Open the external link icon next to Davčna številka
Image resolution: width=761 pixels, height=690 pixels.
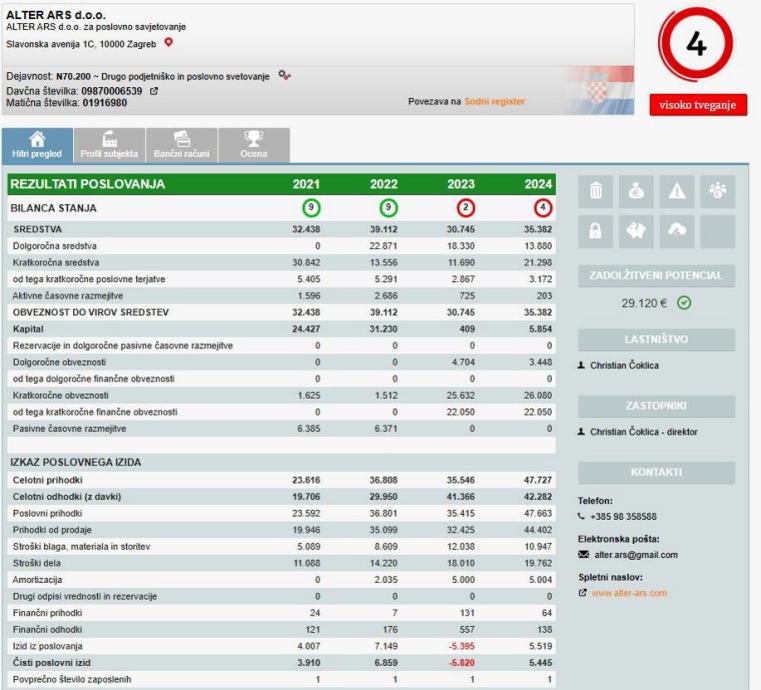(x=153, y=90)
